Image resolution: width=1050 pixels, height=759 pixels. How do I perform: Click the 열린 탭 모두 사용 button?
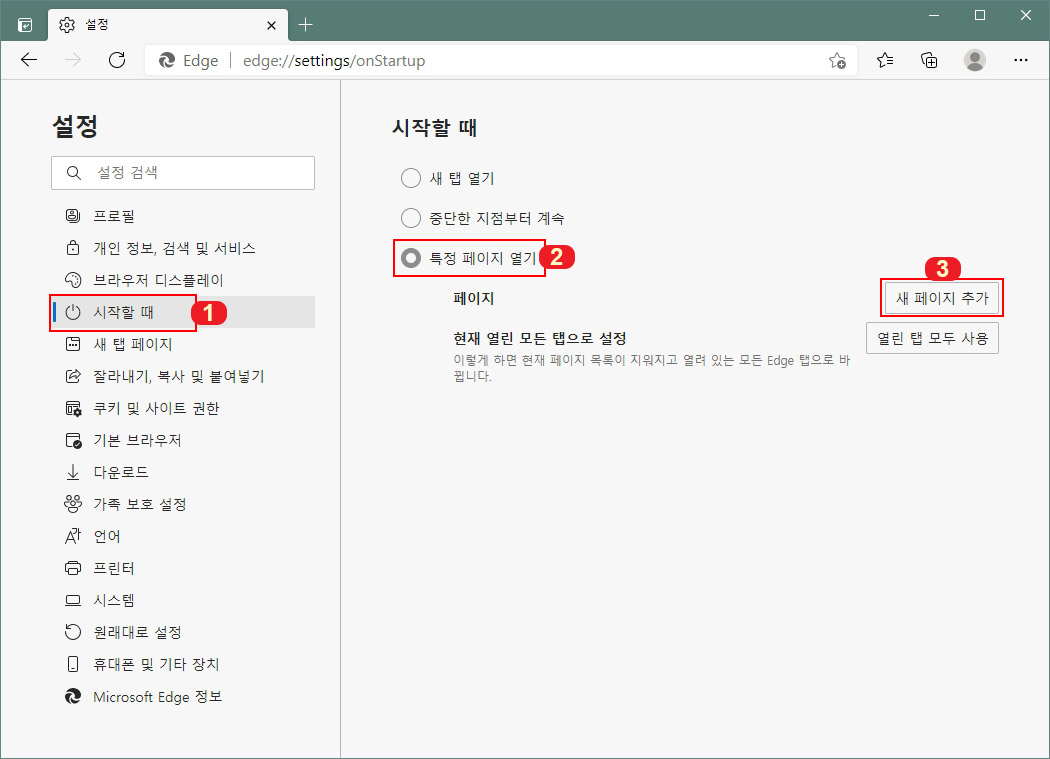931,338
